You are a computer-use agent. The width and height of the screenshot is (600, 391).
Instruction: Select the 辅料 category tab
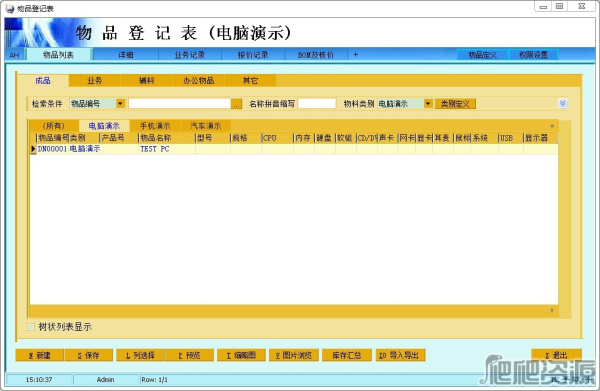coord(147,80)
